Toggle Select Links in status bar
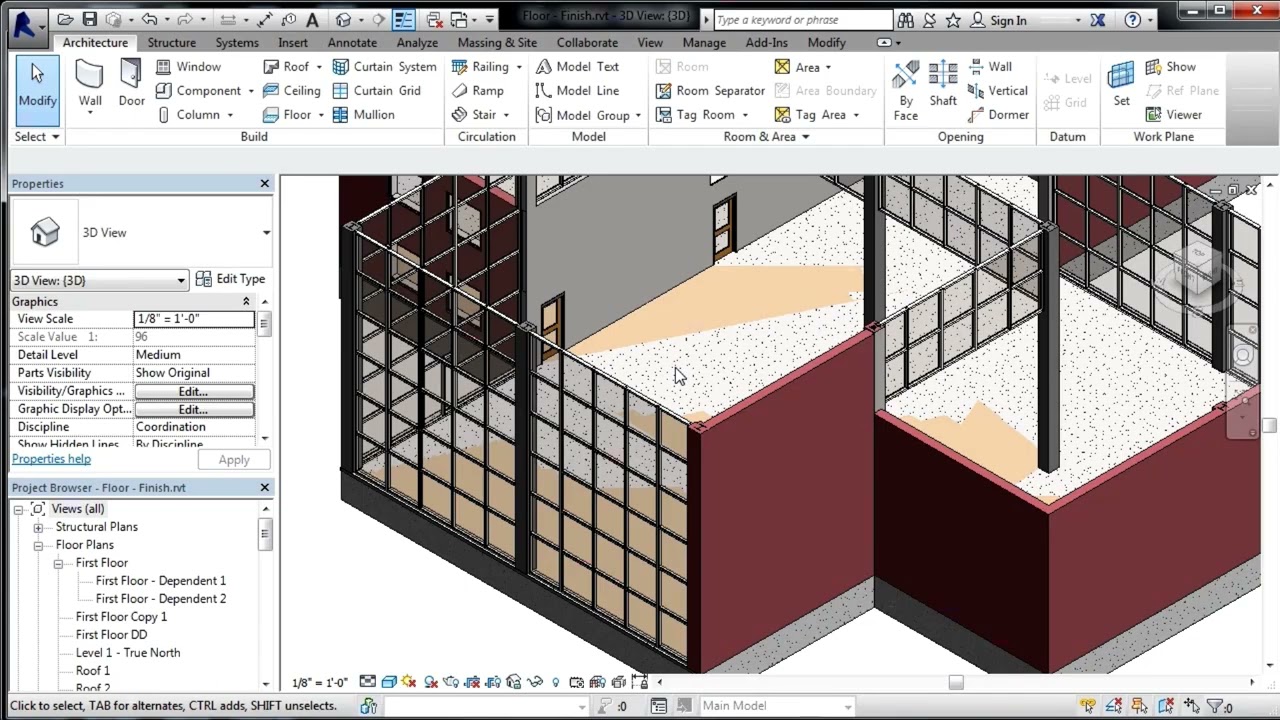This screenshot has height=720, width=1280. click(x=1088, y=706)
